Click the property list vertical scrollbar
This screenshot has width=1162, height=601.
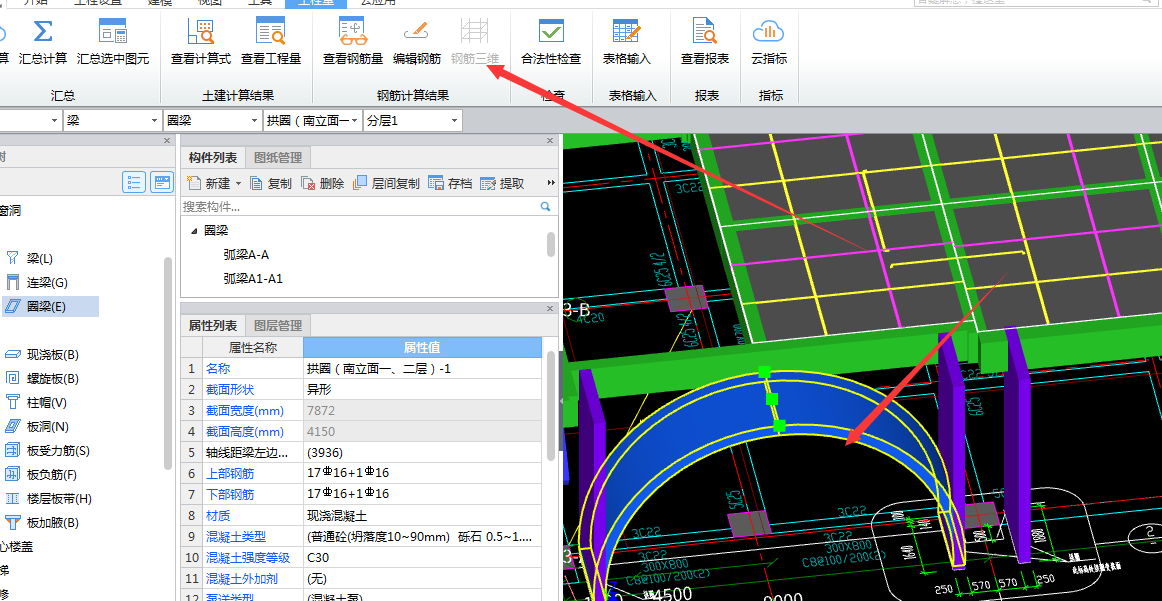[551, 405]
